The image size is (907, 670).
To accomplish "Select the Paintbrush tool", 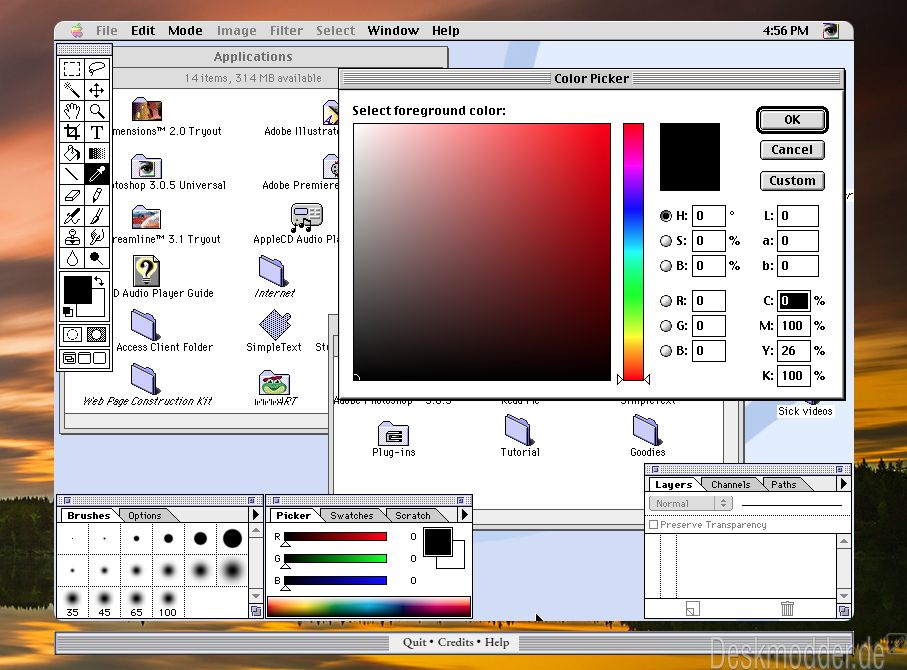I will click(97, 216).
